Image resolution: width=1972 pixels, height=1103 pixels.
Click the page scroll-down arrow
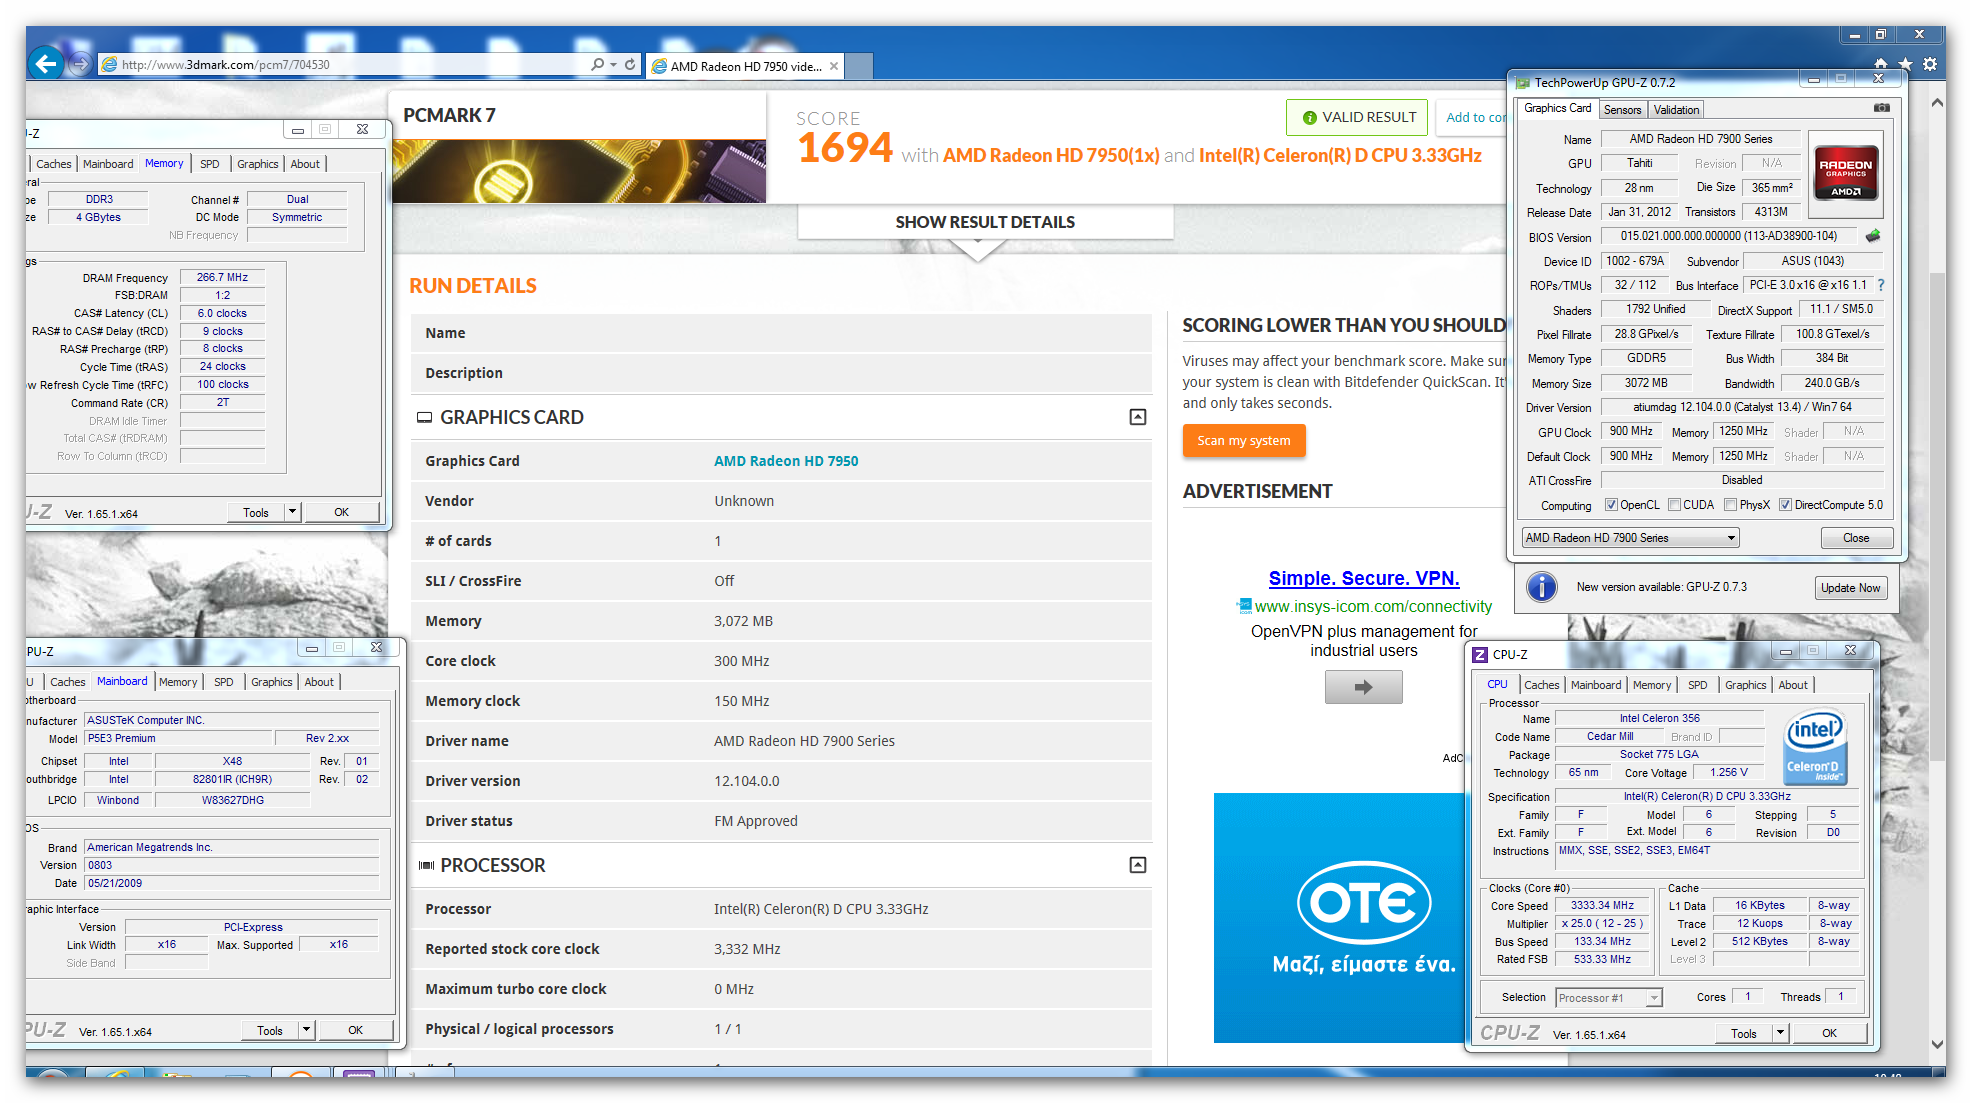1938,1044
